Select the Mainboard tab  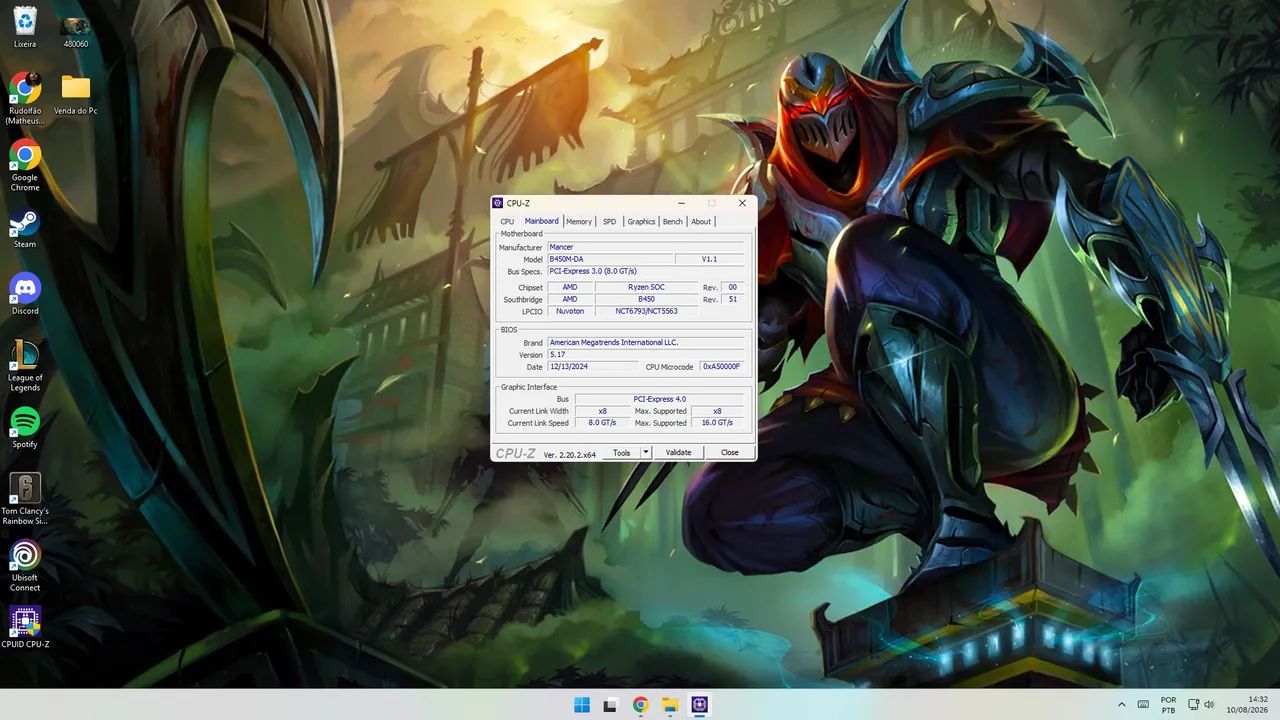click(541, 221)
